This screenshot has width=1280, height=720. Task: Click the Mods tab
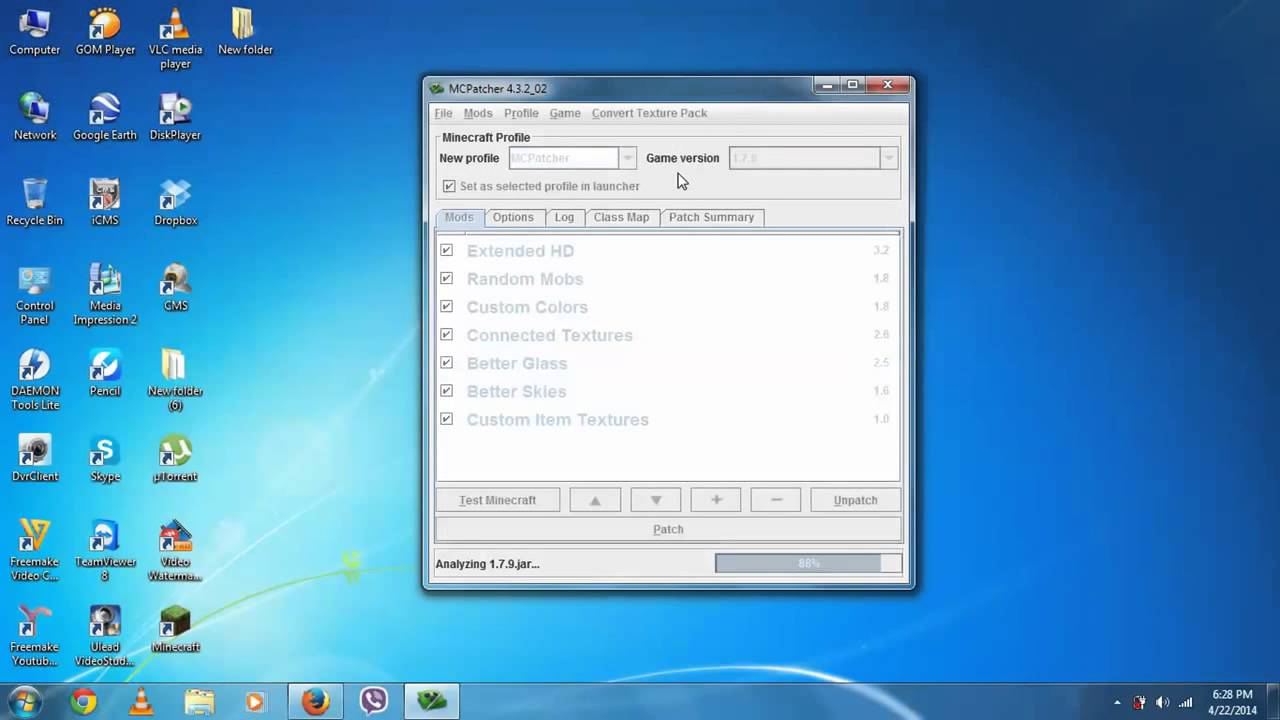point(459,217)
